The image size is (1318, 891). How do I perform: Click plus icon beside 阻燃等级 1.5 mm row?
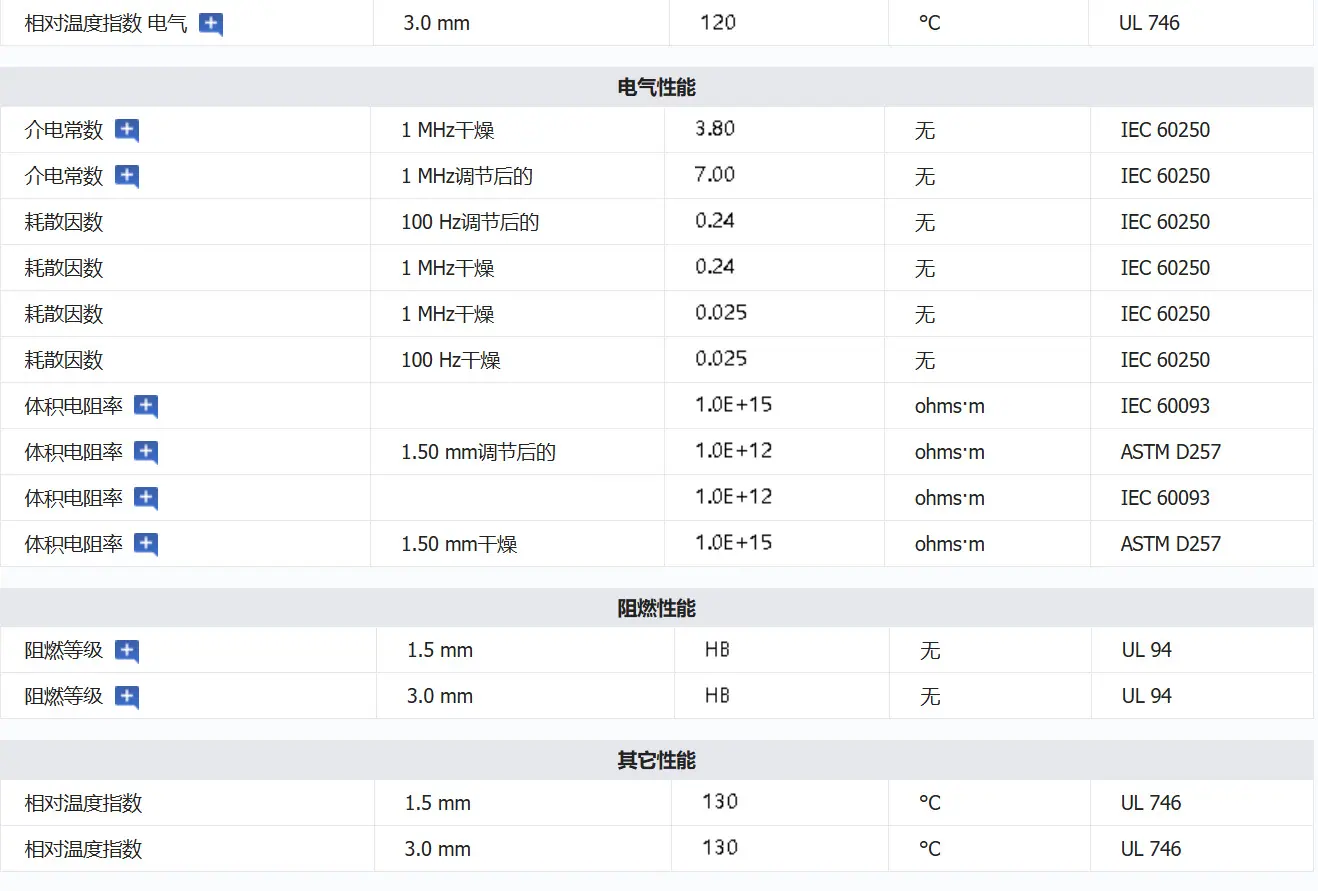127,652
